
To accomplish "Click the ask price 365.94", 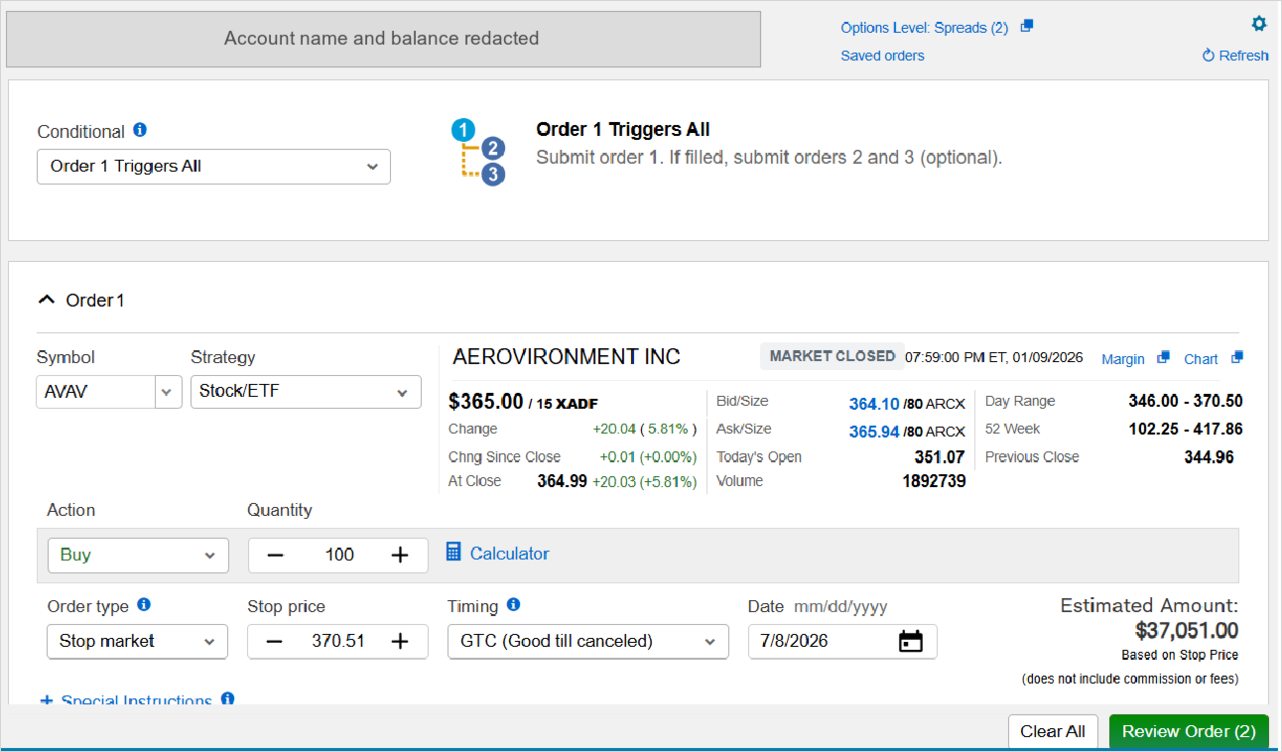I will click(874, 432).
